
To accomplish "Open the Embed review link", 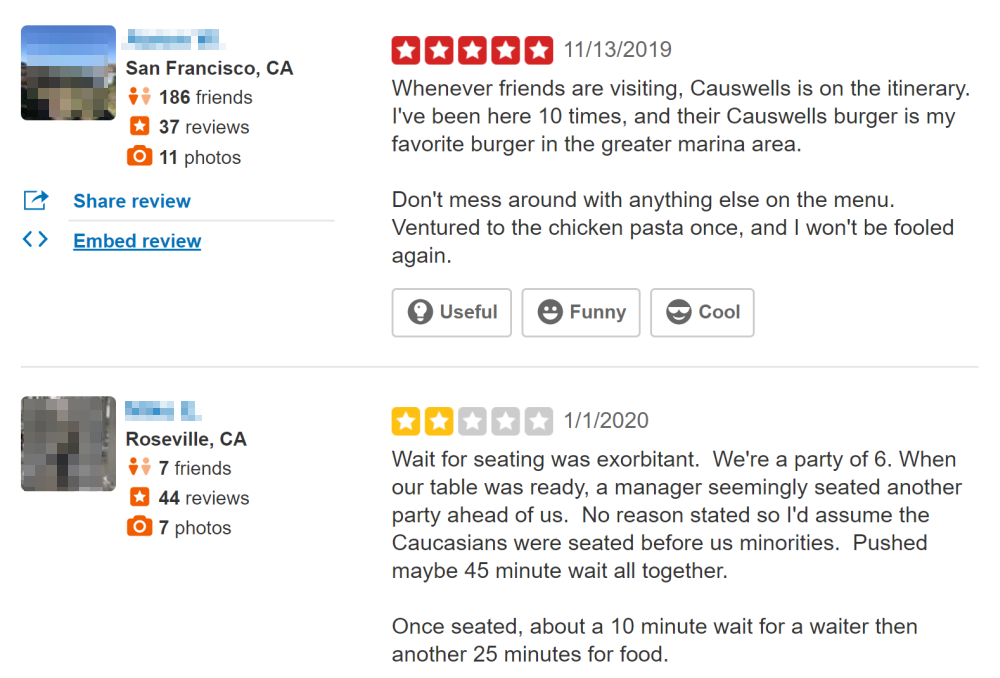I will pyautogui.click(x=137, y=241).
